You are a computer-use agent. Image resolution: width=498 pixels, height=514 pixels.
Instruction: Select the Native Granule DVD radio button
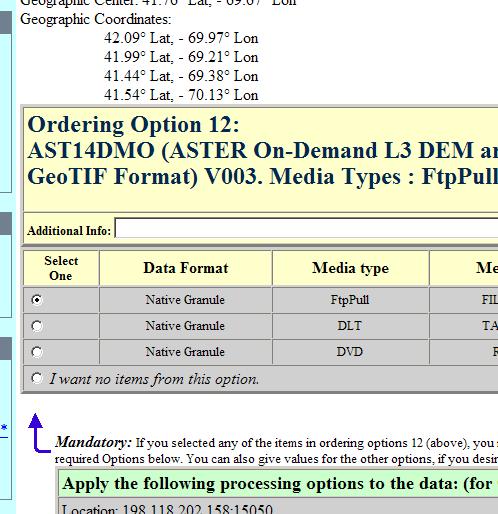pyautogui.click(x=37, y=352)
